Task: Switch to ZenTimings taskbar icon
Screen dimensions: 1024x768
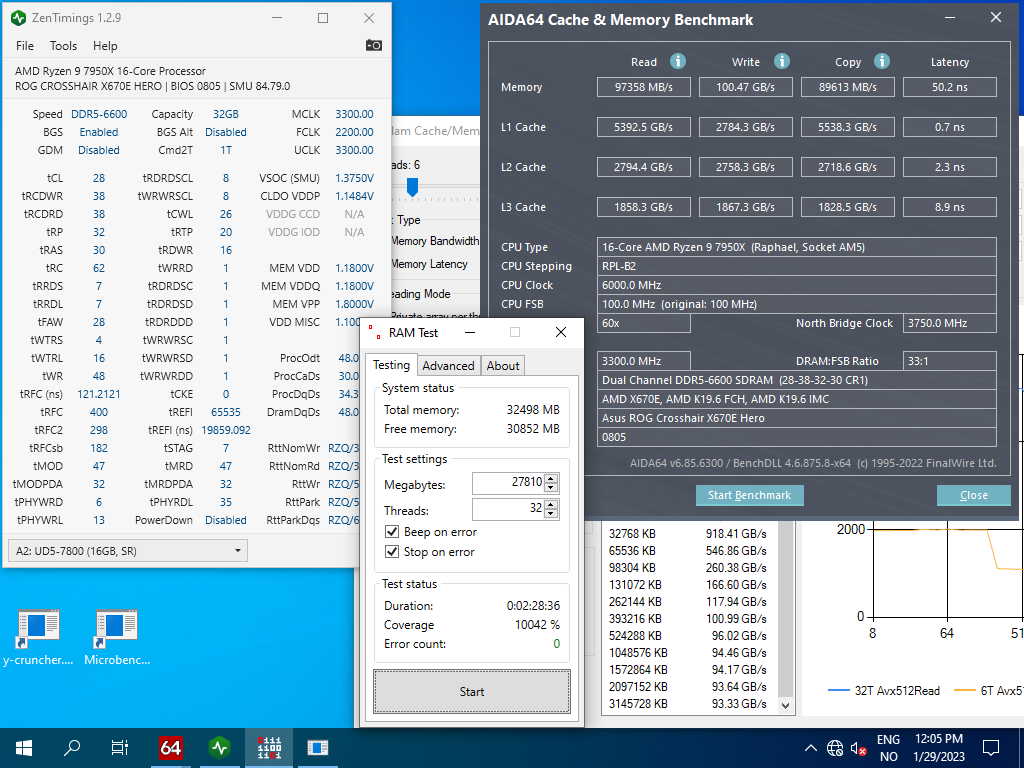Action: coord(219,748)
